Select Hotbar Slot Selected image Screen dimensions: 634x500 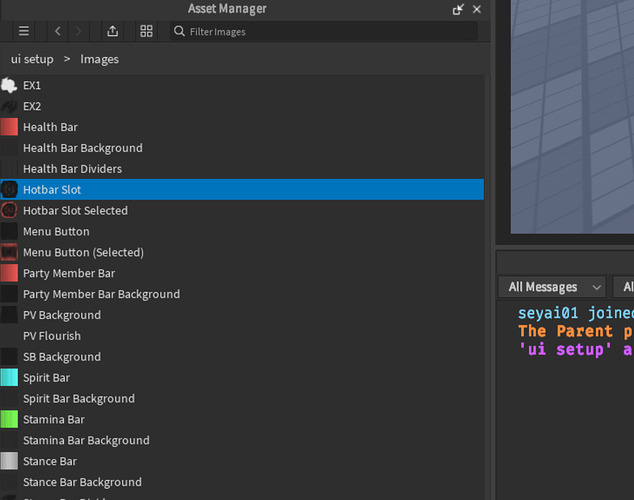[x=75, y=211]
